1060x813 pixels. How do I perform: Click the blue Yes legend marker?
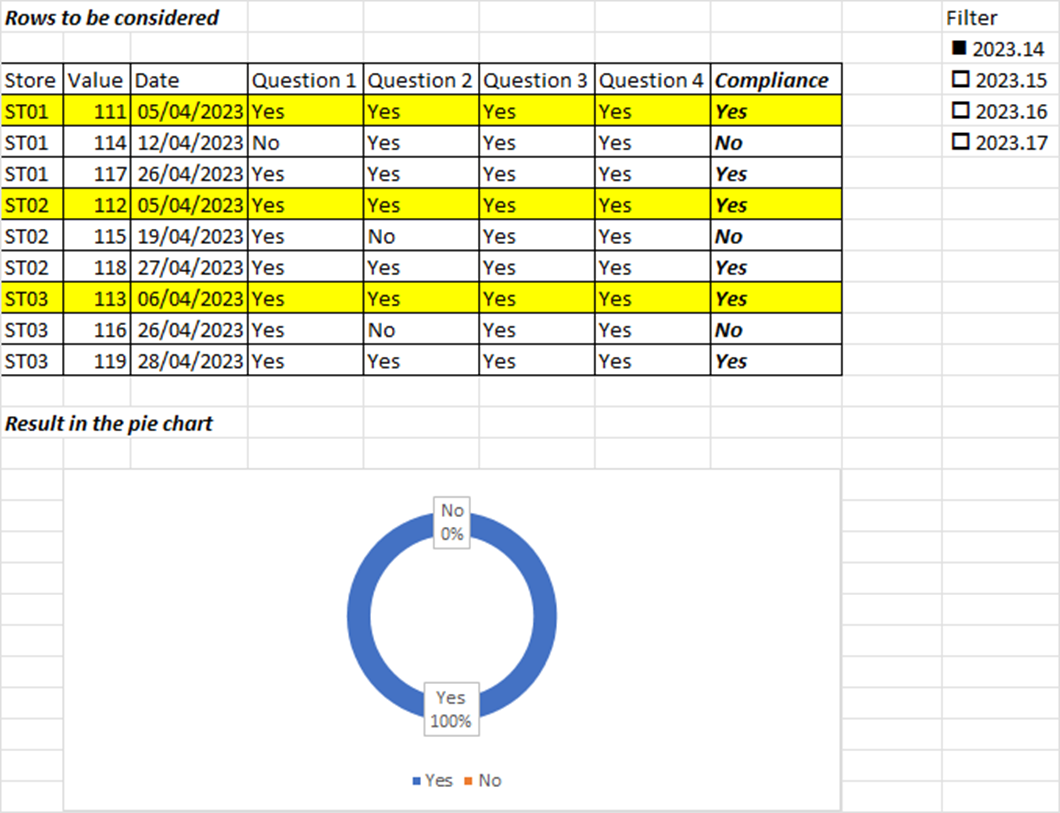click(416, 781)
